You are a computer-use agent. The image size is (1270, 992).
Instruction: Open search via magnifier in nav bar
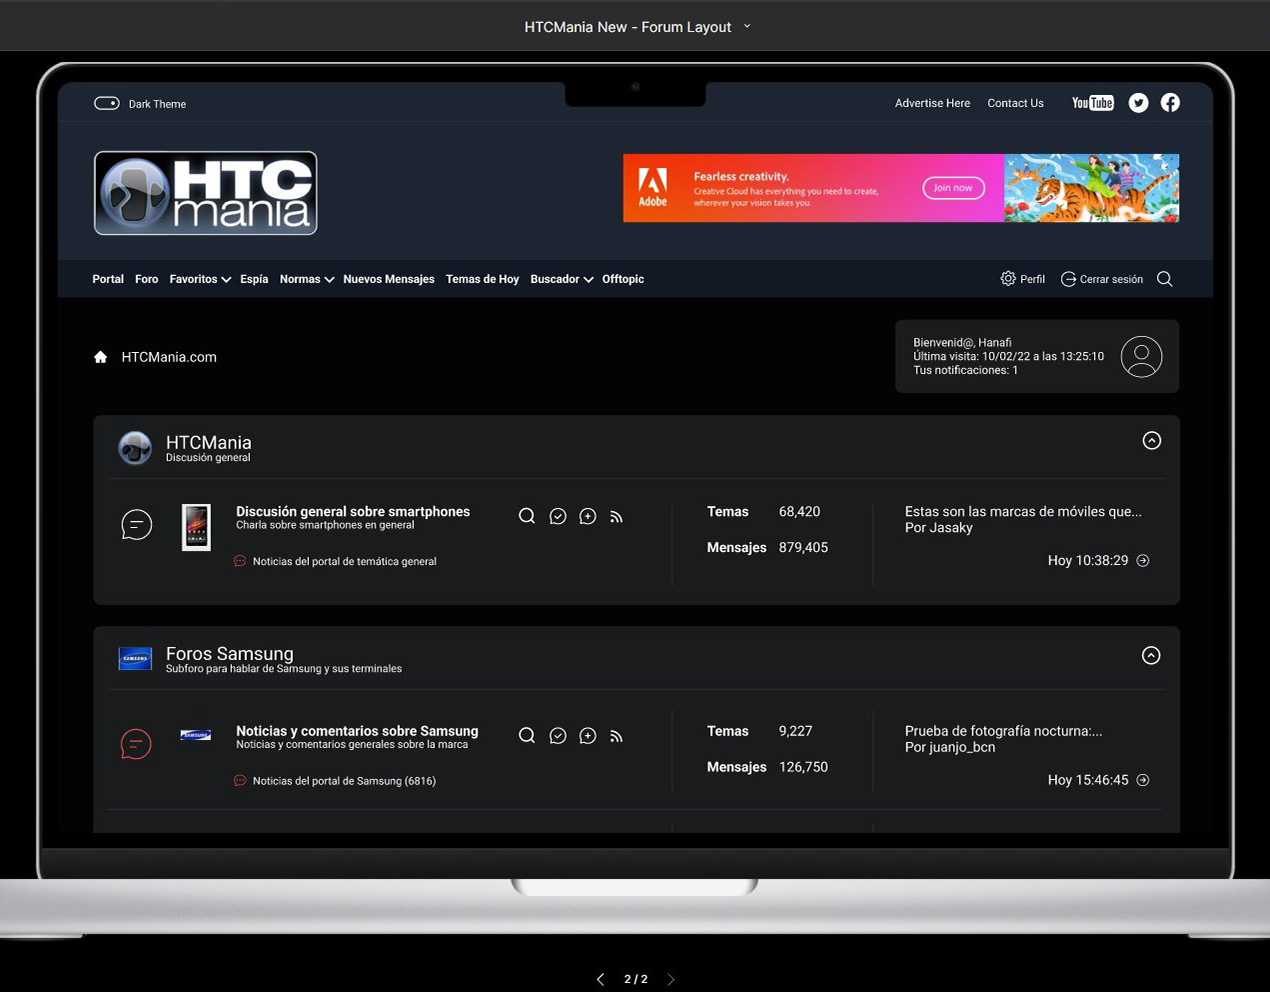pyautogui.click(x=1165, y=279)
